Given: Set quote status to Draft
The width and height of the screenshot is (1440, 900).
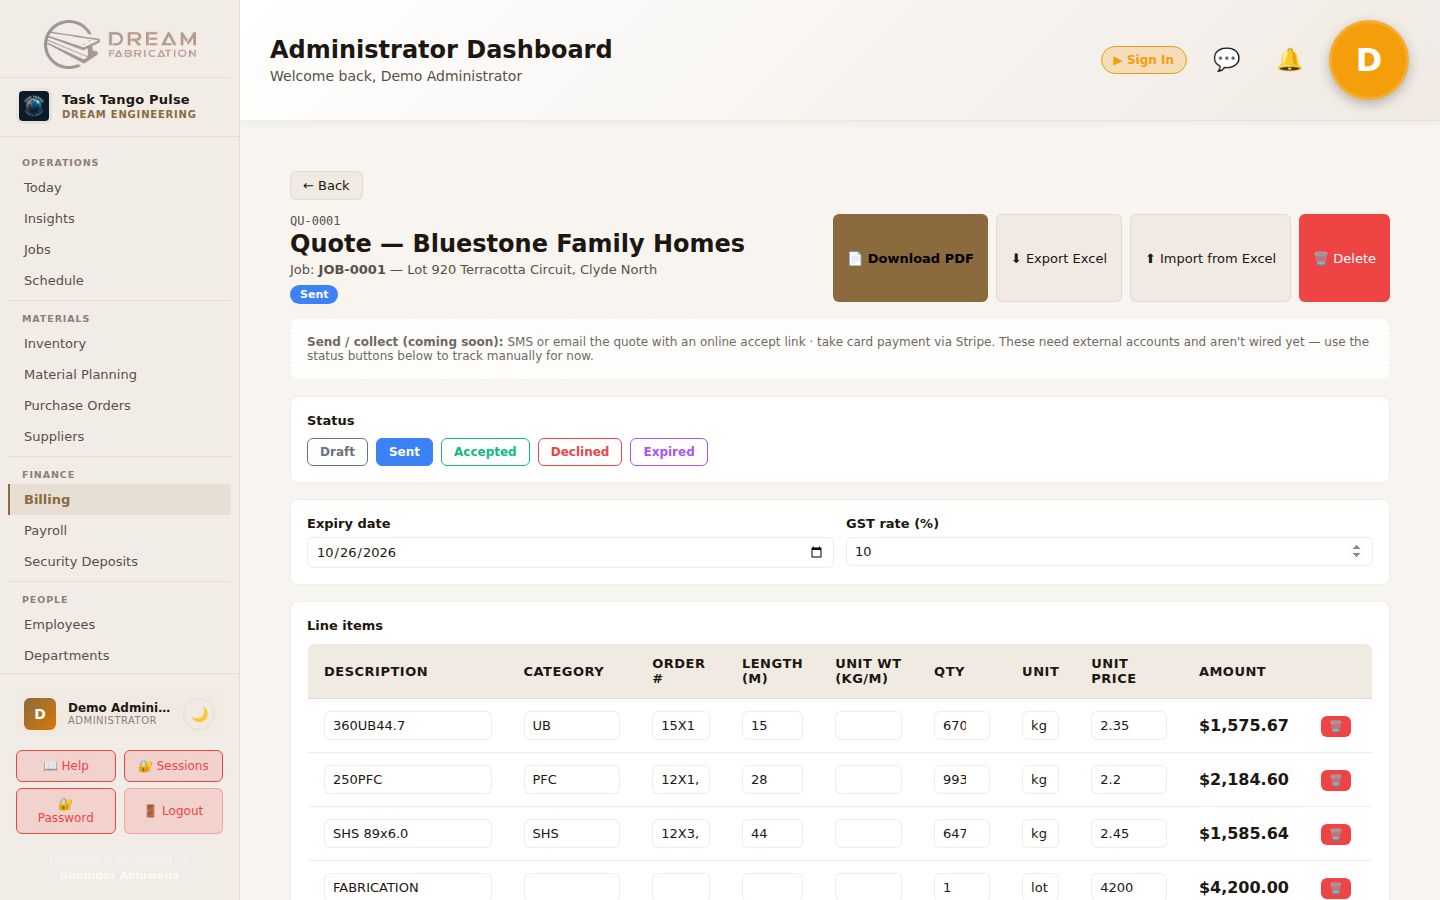Looking at the screenshot, I should [337, 452].
